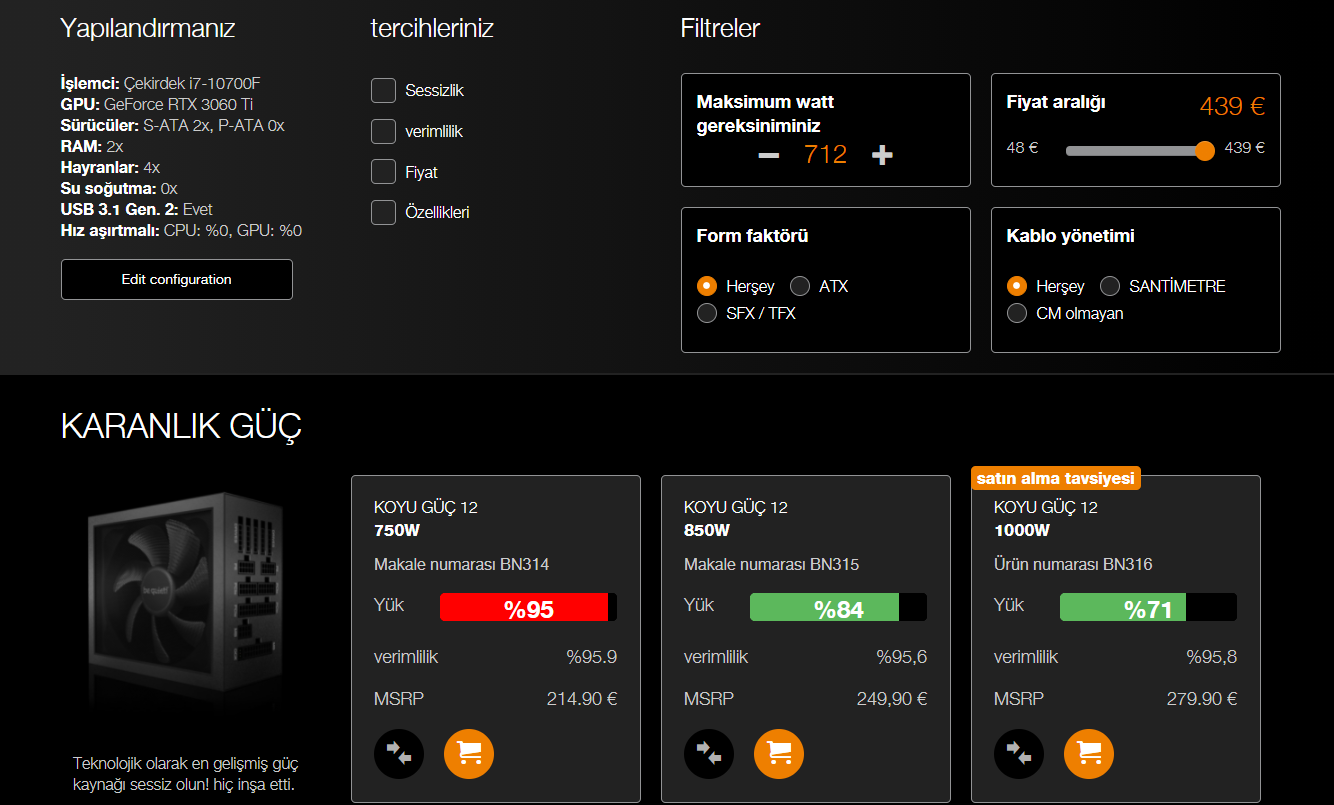Click the 1000W load bar showing %71
Screen dimensions: 1334x805
pyautogui.click(x=1148, y=607)
